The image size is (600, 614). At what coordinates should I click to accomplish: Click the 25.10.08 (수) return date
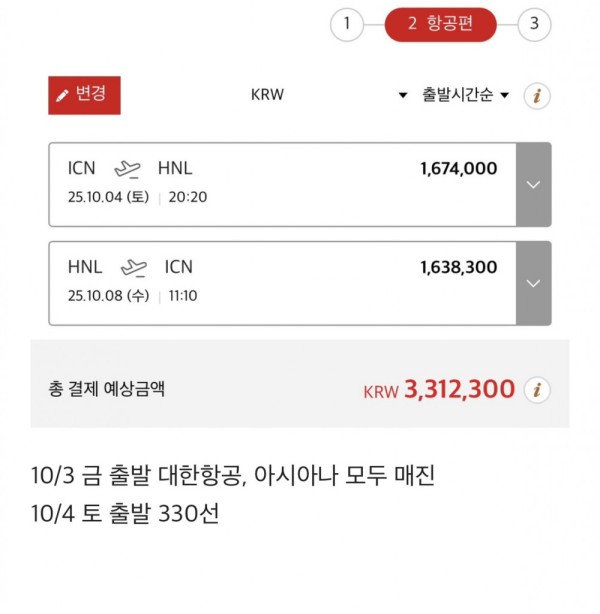point(108,296)
